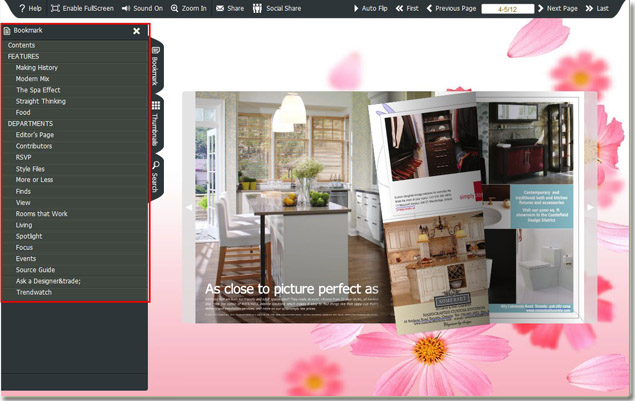
Task: Open the Help button
Action: point(30,8)
